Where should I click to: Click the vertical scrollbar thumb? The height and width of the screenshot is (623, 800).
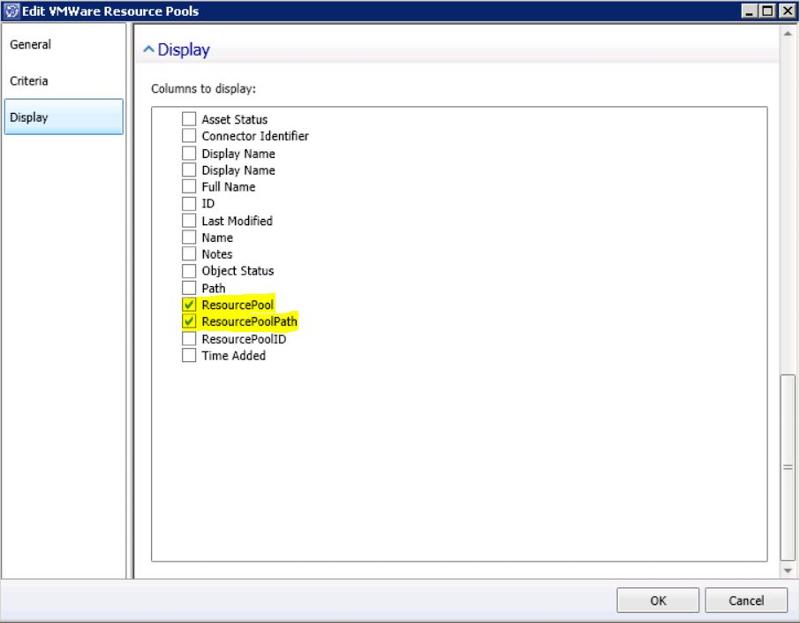pyautogui.click(x=788, y=467)
